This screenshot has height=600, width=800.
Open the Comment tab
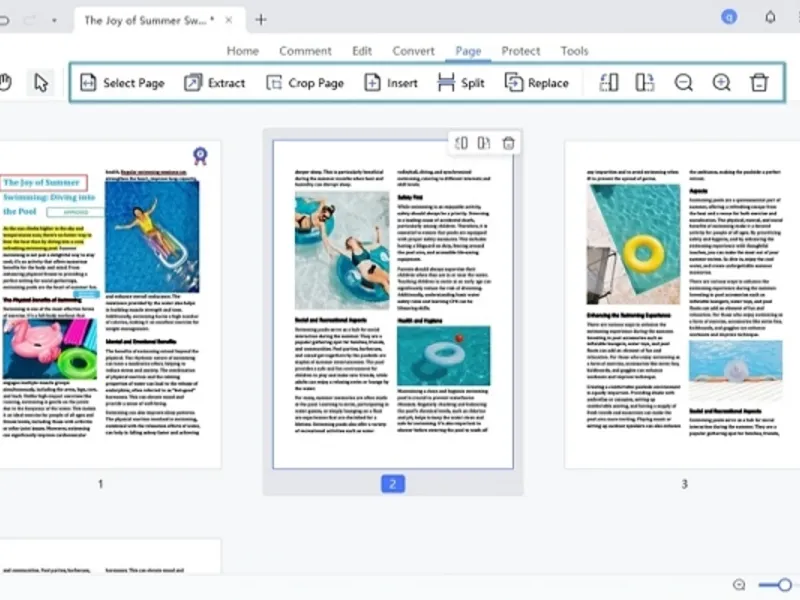coord(305,51)
